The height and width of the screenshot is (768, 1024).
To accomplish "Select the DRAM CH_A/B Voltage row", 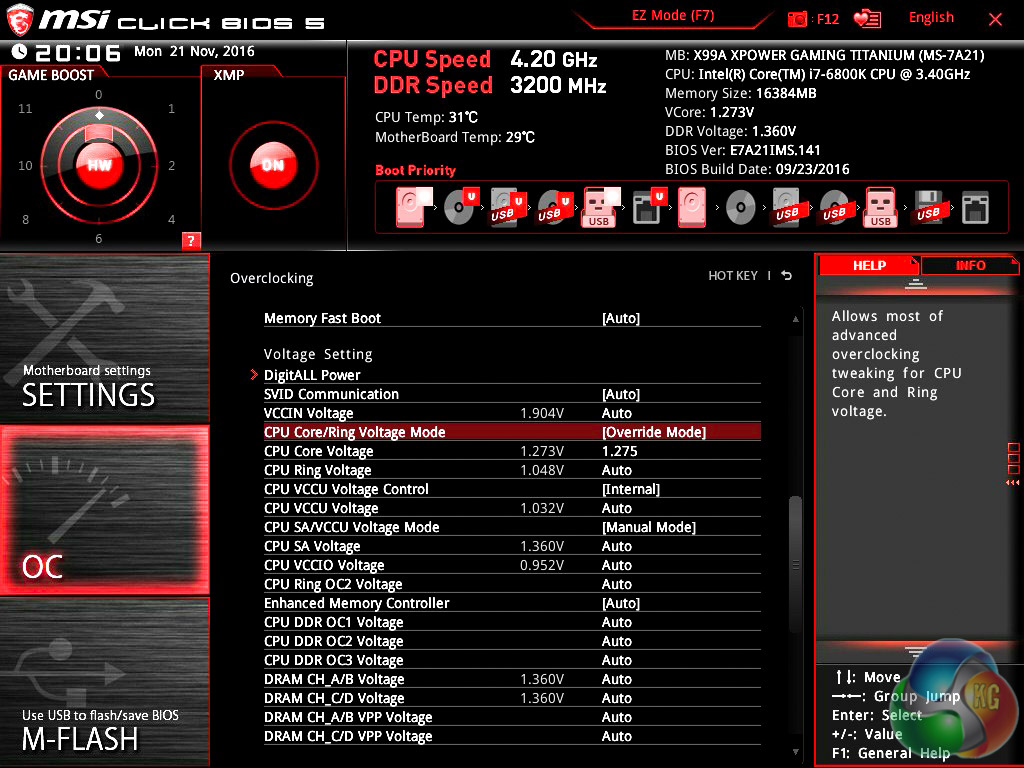I will (x=512, y=679).
